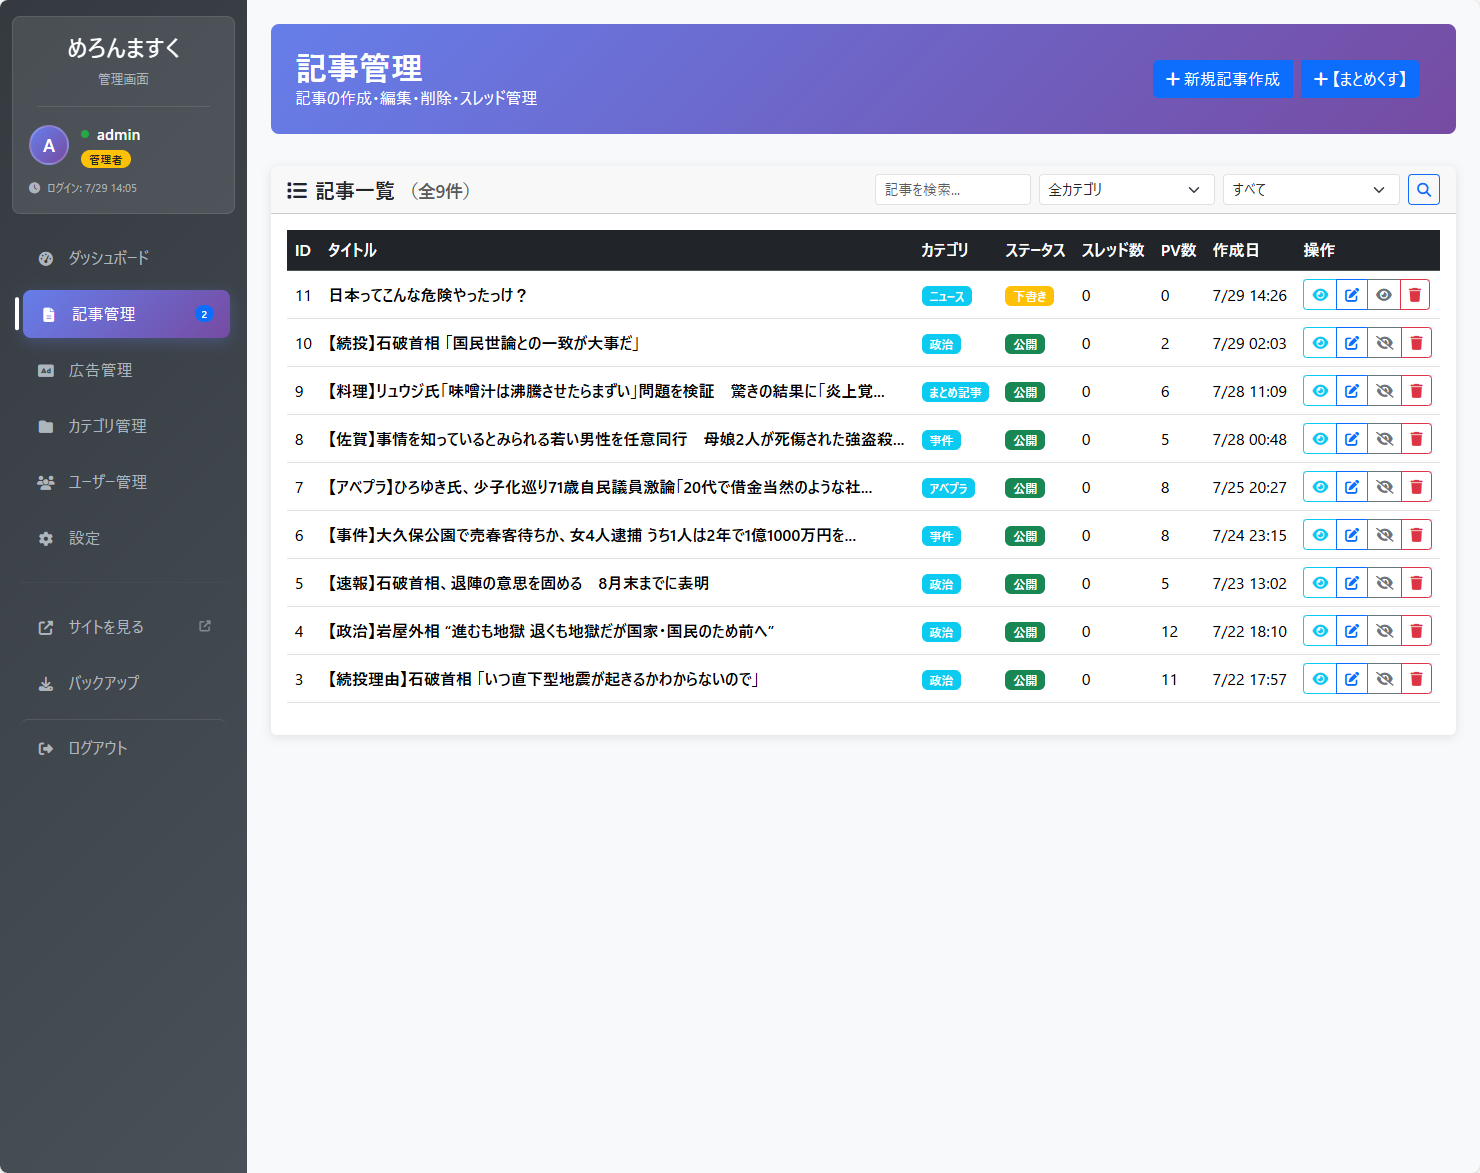Go to 広告管理 in the sidebar
The height and width of the screenshot is (1173, 1480).
(x=100, y=370)
